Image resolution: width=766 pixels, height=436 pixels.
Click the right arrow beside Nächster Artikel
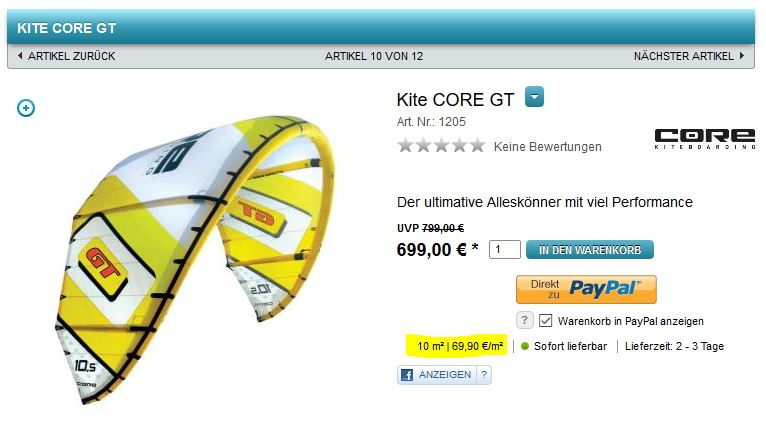click(742, 56)
